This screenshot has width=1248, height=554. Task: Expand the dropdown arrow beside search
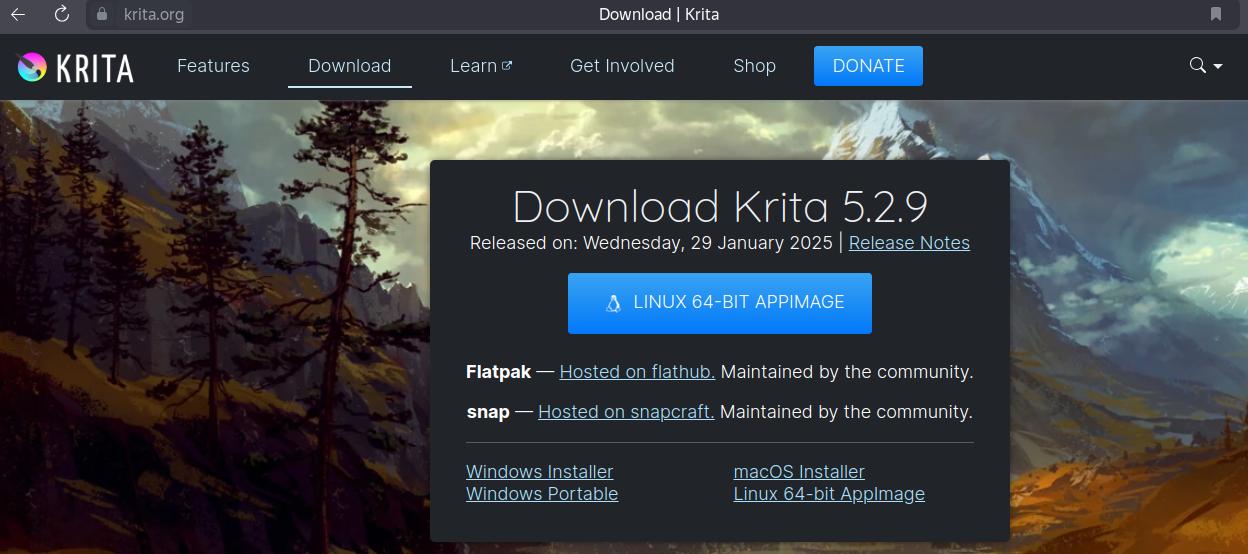point(1218,67)
